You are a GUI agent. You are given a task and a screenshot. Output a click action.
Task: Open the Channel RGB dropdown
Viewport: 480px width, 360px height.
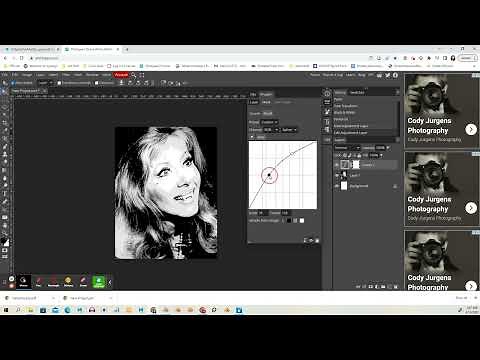271,130
